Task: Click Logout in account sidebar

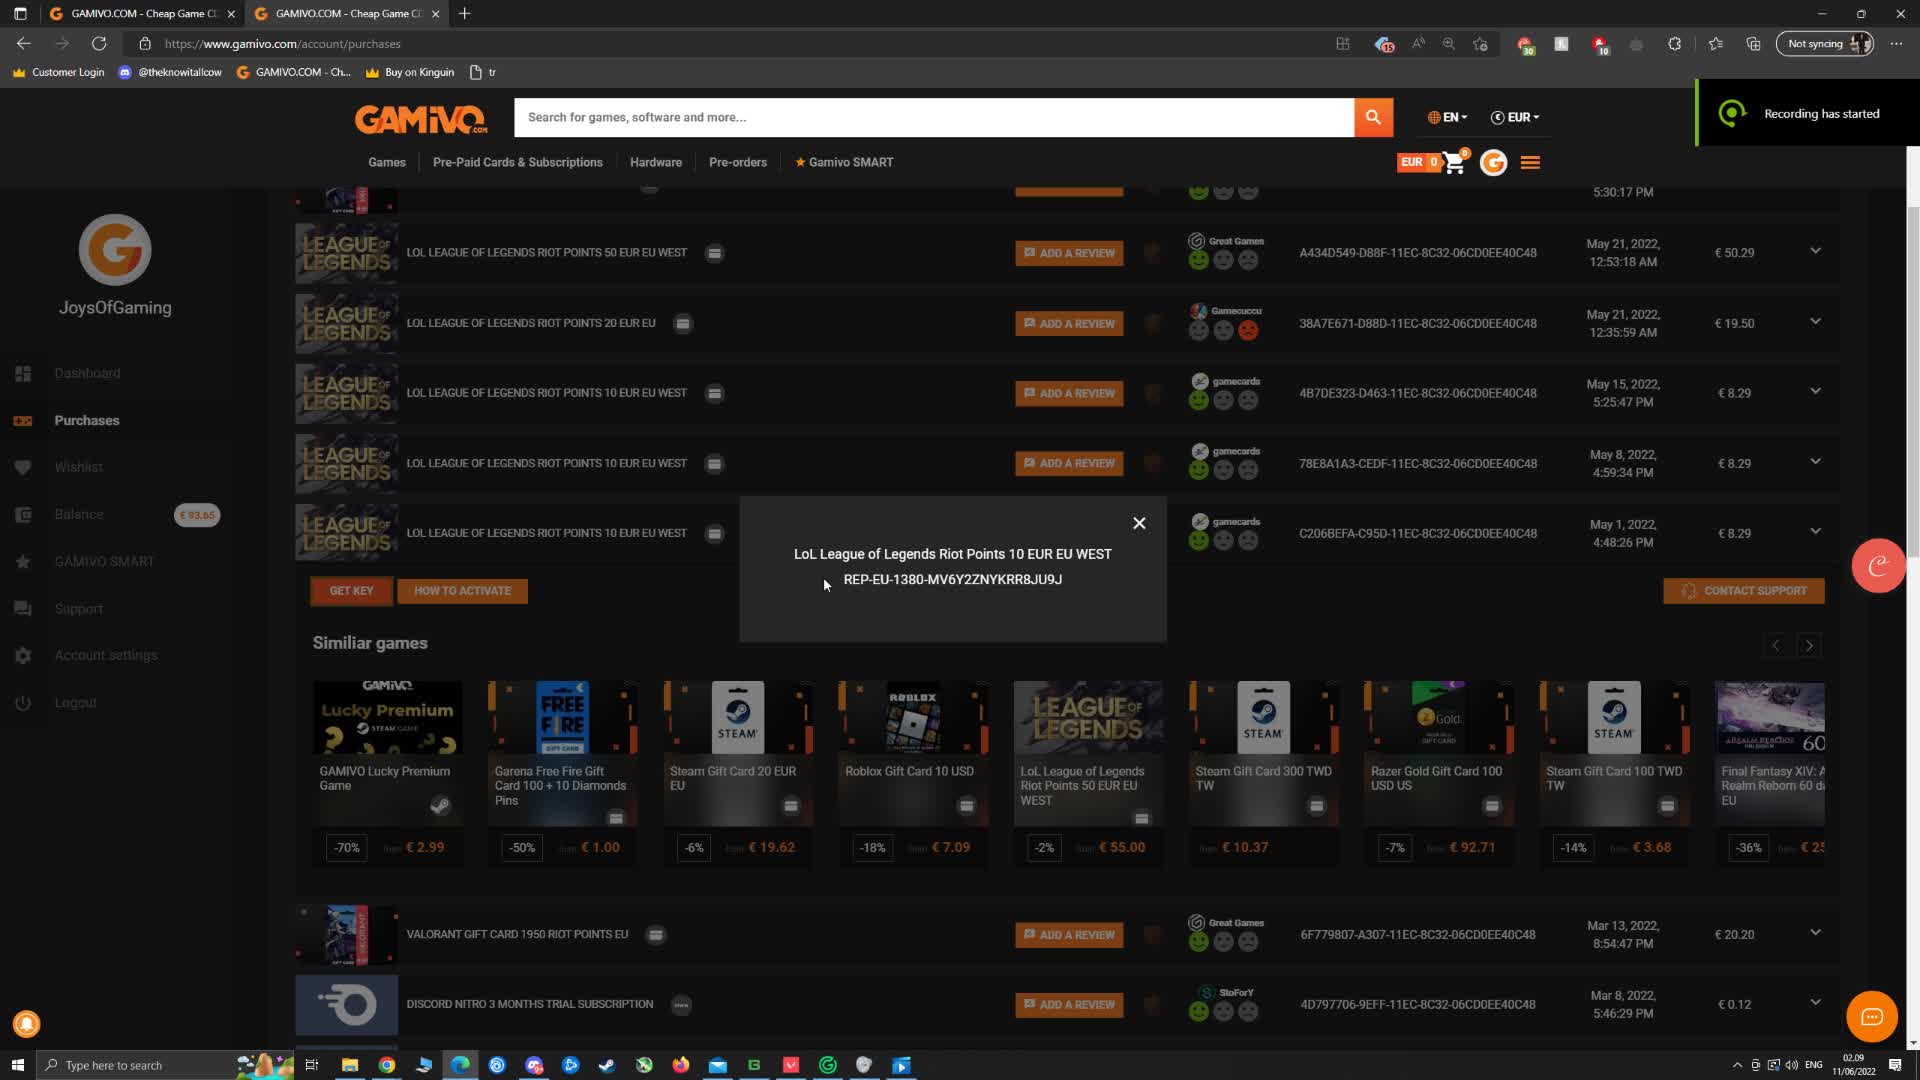Action: (x=75, y=702)
